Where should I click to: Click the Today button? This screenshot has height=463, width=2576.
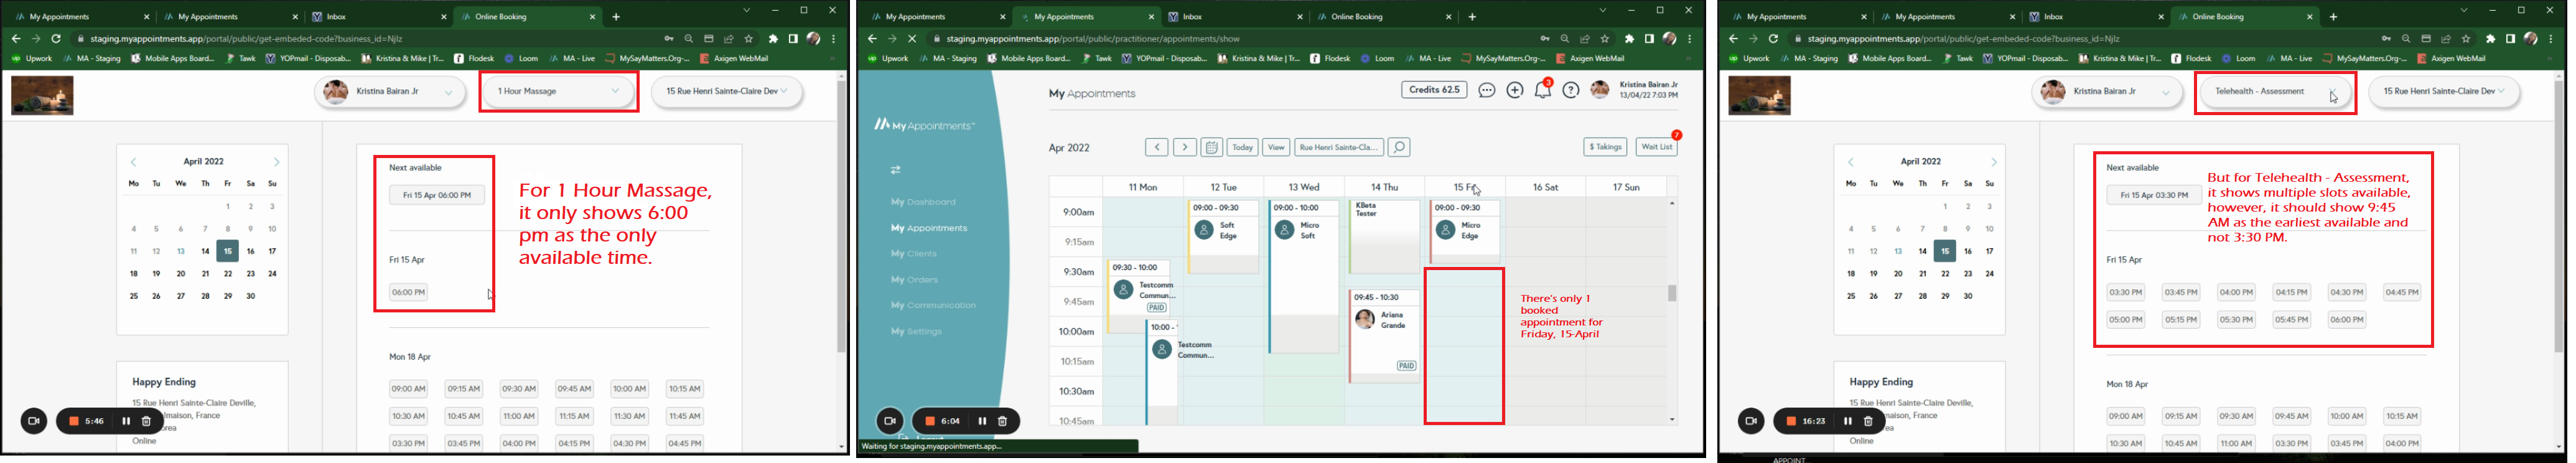click(x=1242, y=147)
